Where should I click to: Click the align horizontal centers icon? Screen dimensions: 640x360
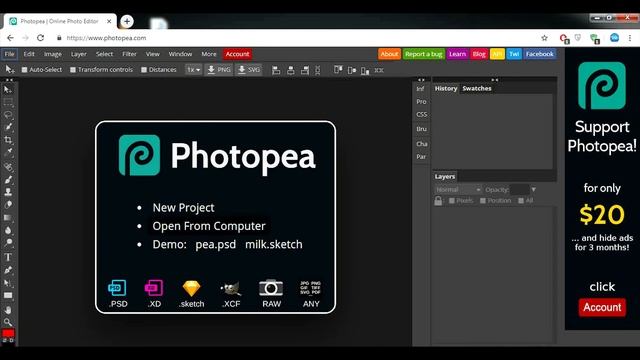coord(291,70)
